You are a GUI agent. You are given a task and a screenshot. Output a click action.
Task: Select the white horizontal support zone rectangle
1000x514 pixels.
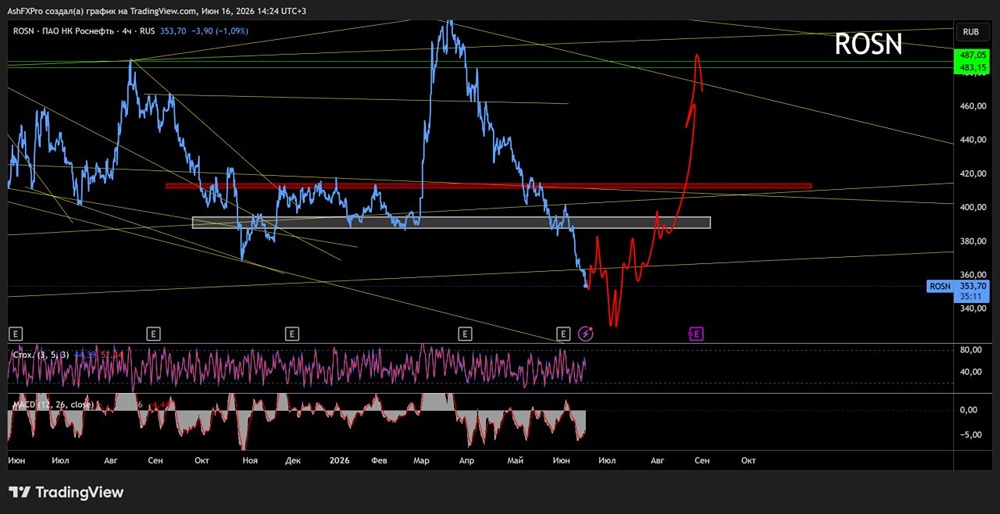tap(451, 223)
